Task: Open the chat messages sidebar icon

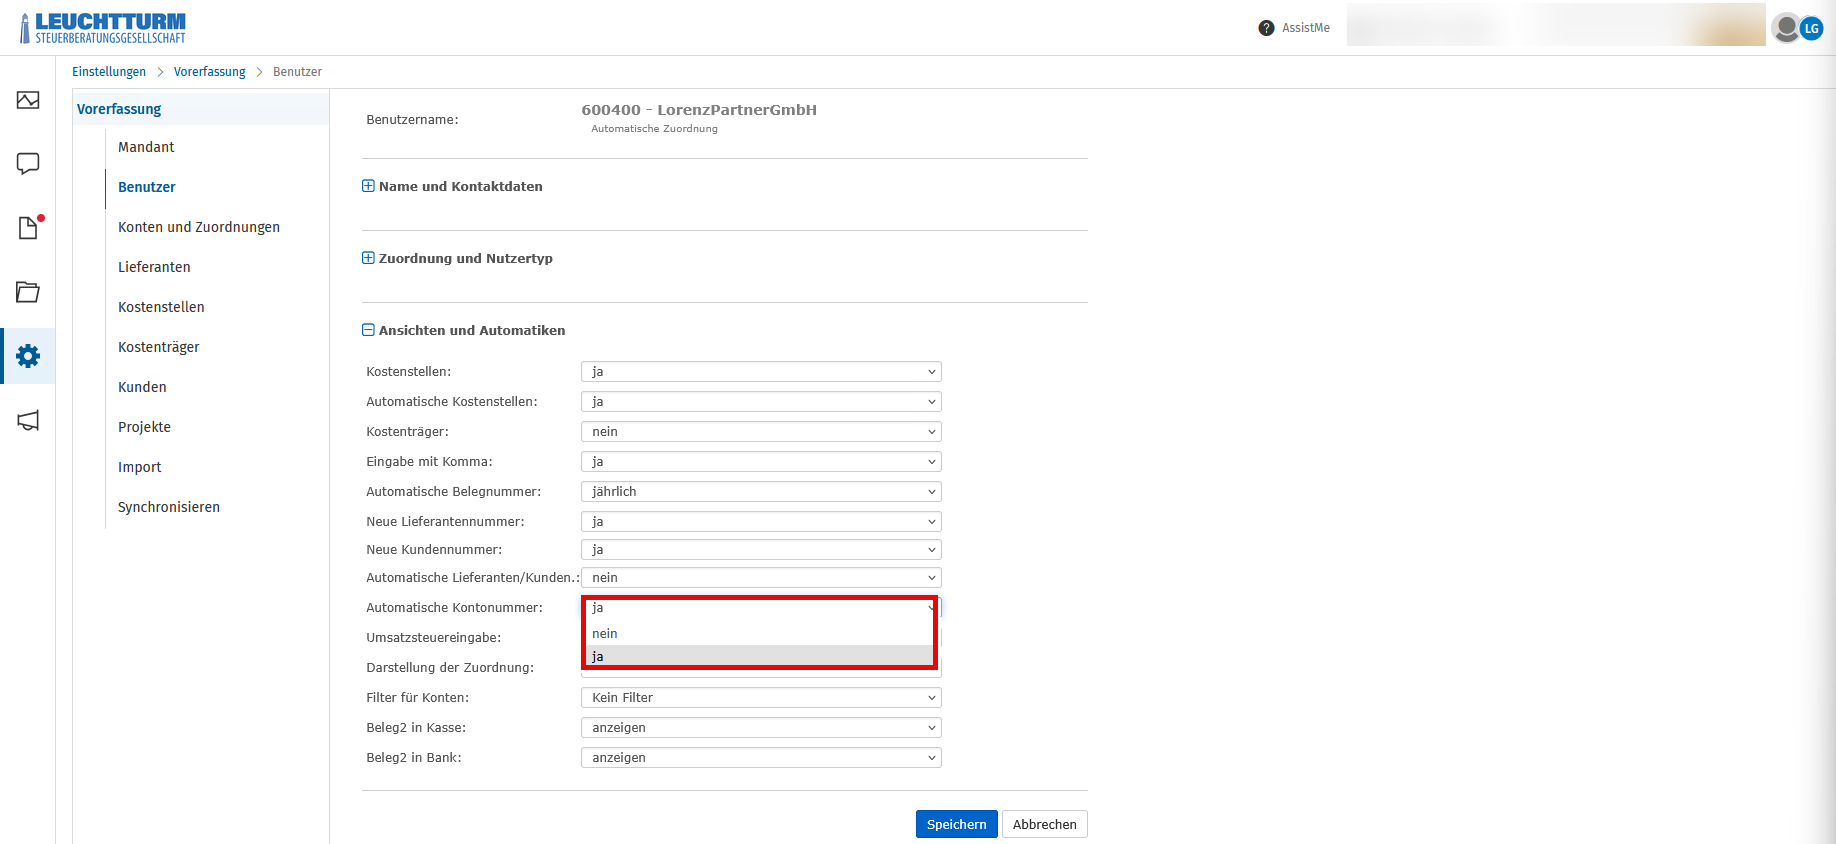Action: [x=28, y=163]
